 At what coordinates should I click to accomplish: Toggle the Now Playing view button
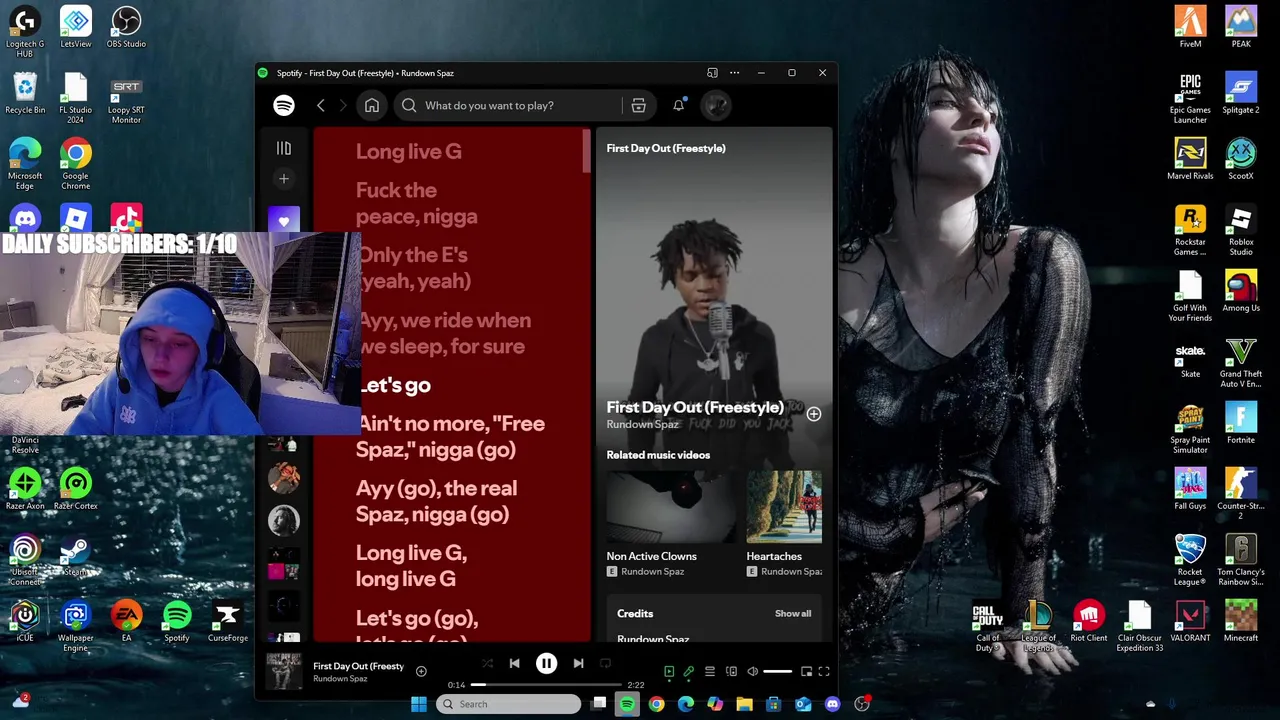pyautogui.click(x=669, y=672)
